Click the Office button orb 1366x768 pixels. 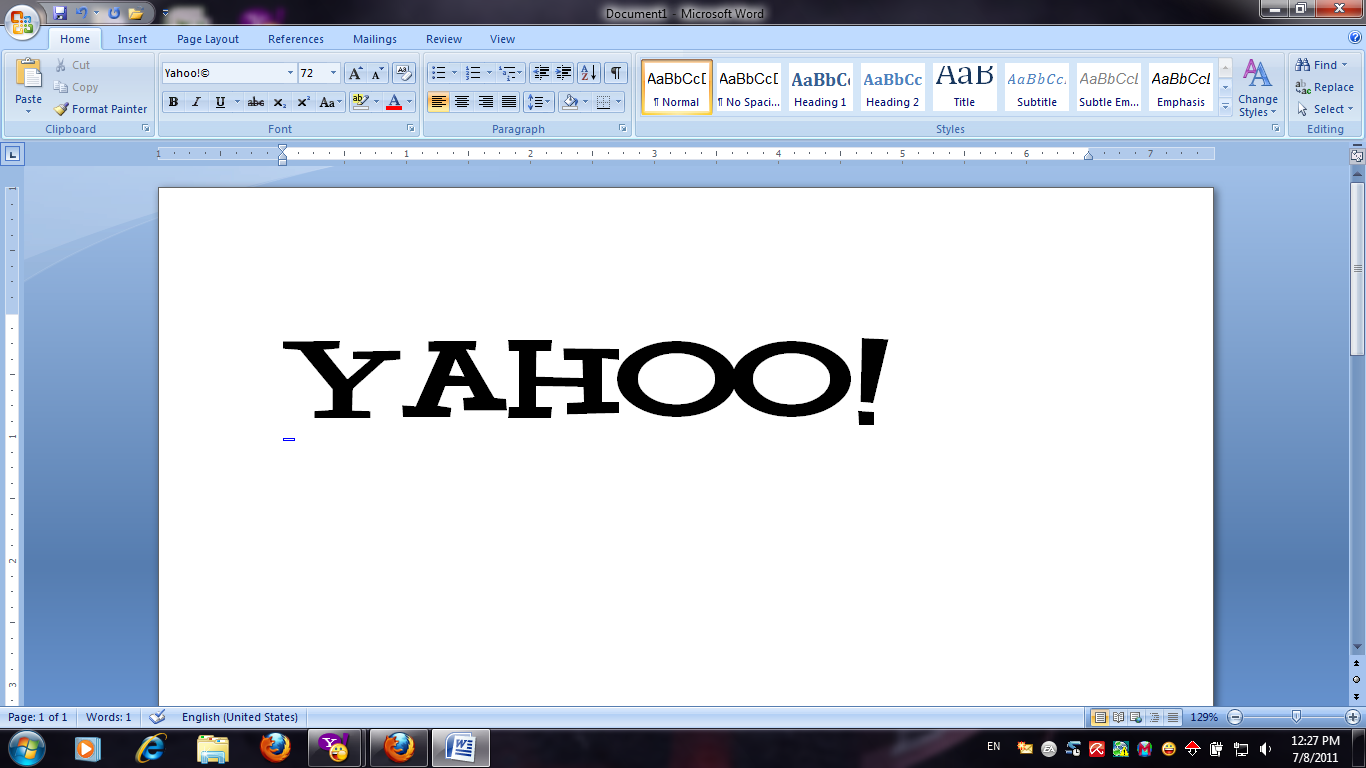pyautogui.click(x=22, y=20)
